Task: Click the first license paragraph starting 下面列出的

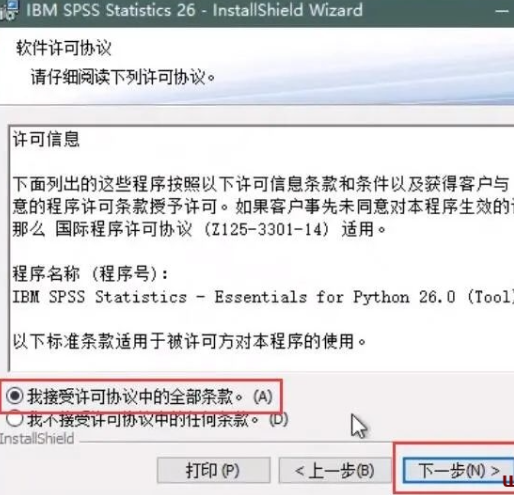Action: 263,207
